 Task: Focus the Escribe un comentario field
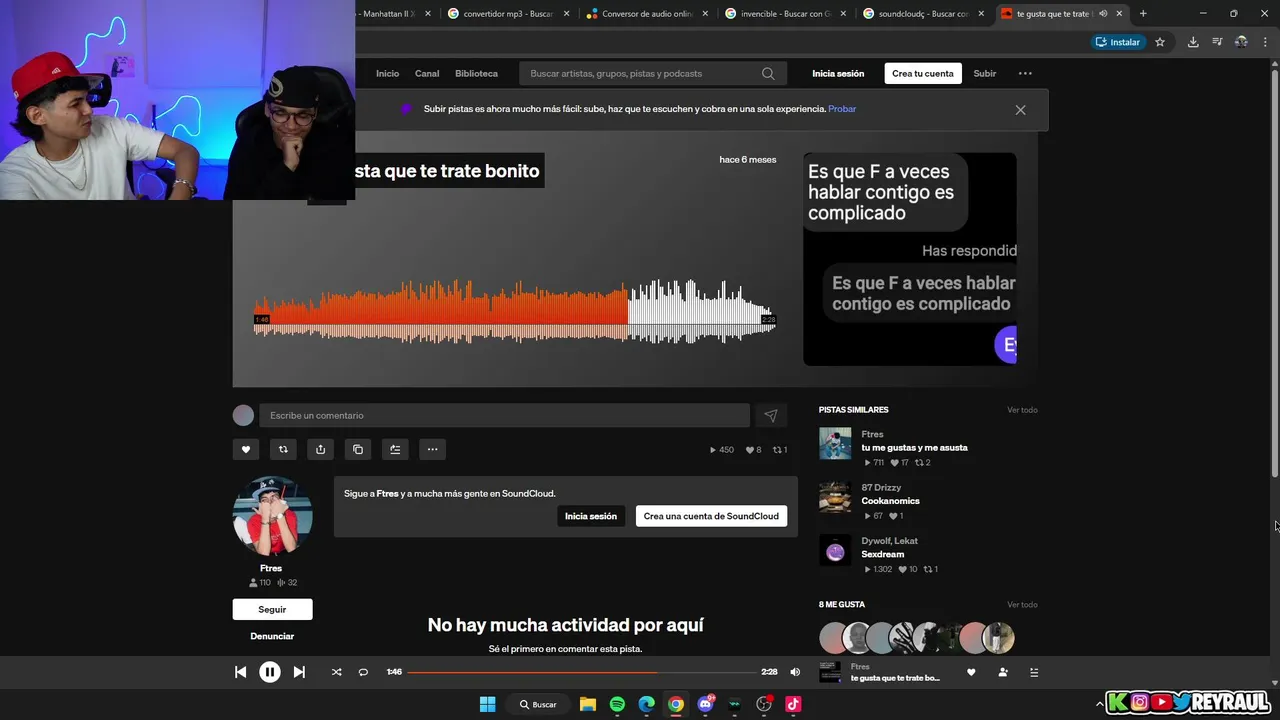pos(504,415)
